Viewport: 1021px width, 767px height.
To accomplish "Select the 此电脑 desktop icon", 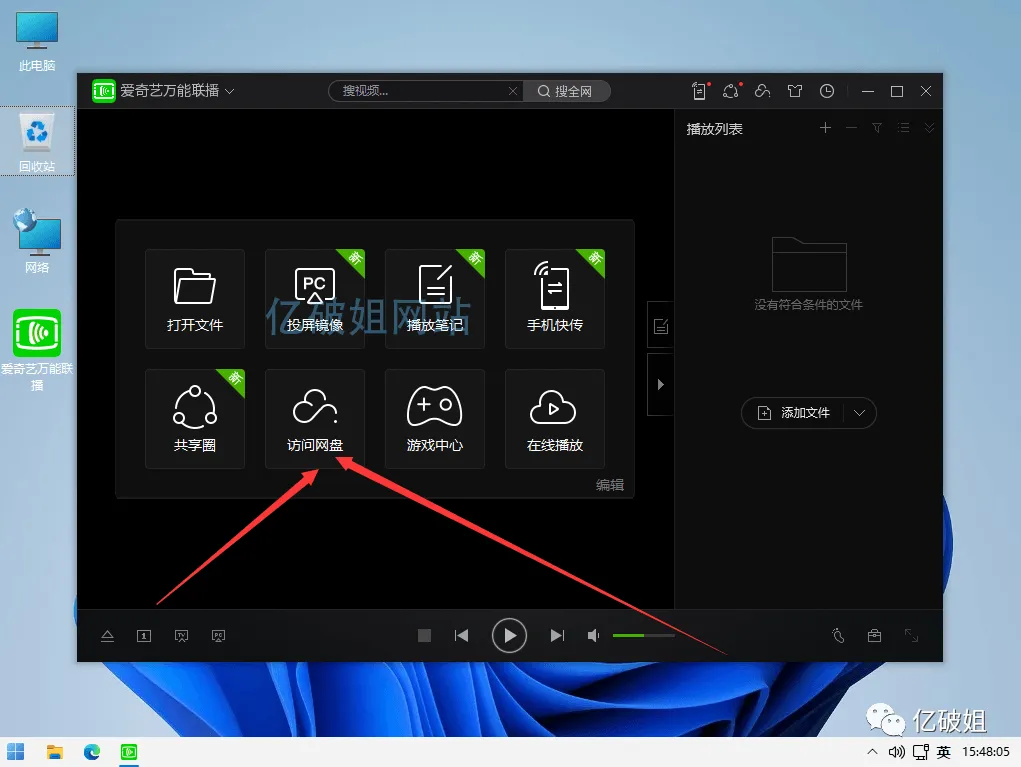I will click(37, 42).
